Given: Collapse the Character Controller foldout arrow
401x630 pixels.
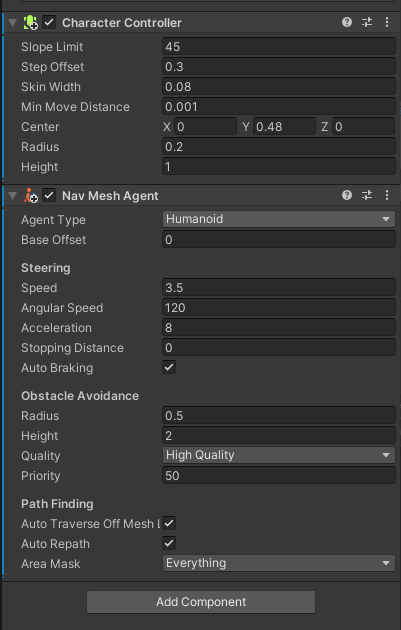Looking at the screenshot, I should pyautogui.click(x=12, y=22).
